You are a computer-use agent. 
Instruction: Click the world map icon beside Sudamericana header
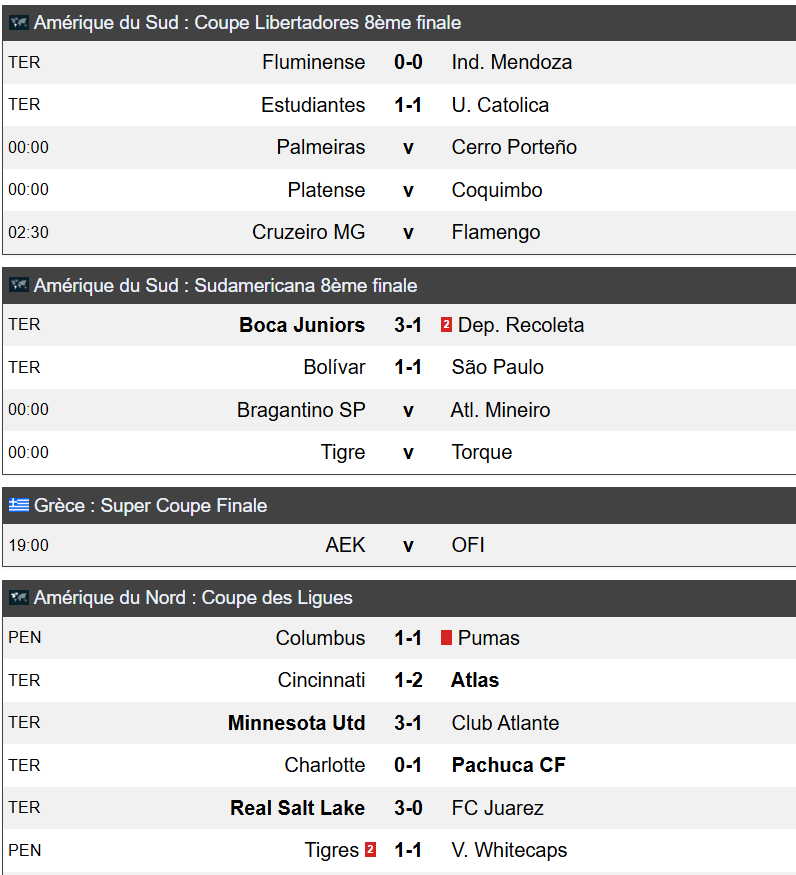coord(18,285)
